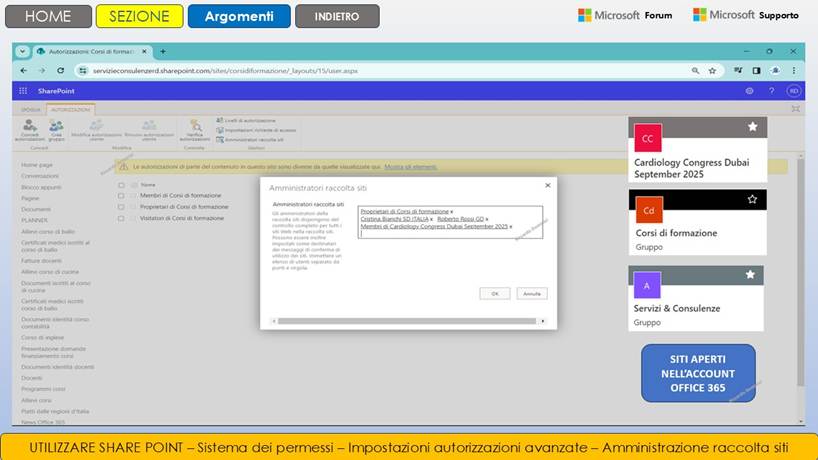
Task: Click the blue Argomenti button
Action: tap(239, 16)
